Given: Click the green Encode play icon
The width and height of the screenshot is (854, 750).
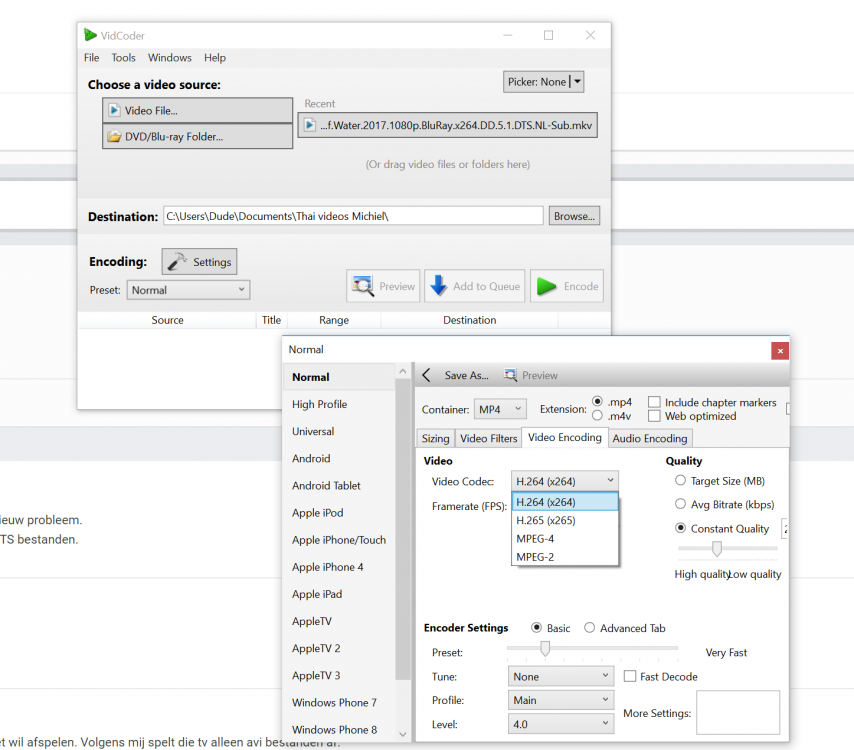Looking at the screenshot, I should click(x=546, y=287).
